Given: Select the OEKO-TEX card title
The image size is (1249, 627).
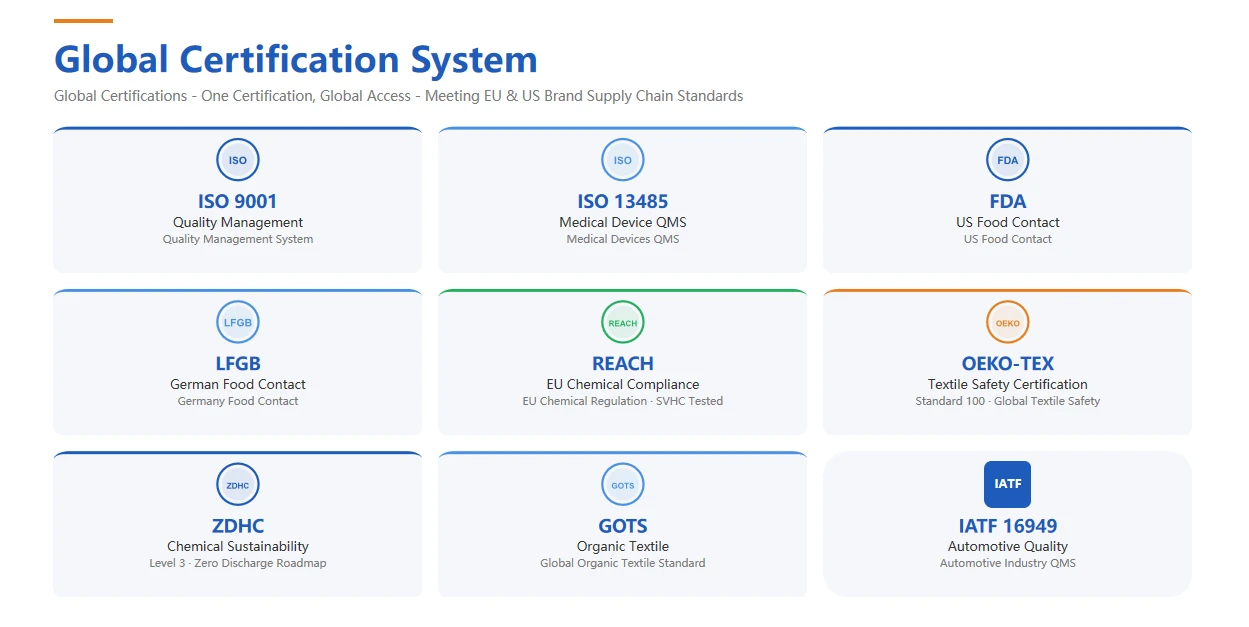Looking at the screenshot, I should tap(1008, 363).
